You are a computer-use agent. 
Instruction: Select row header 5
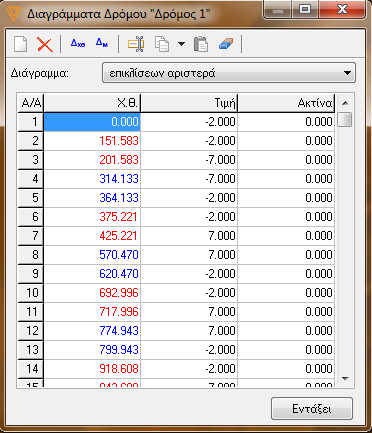(x=31, y=198)
